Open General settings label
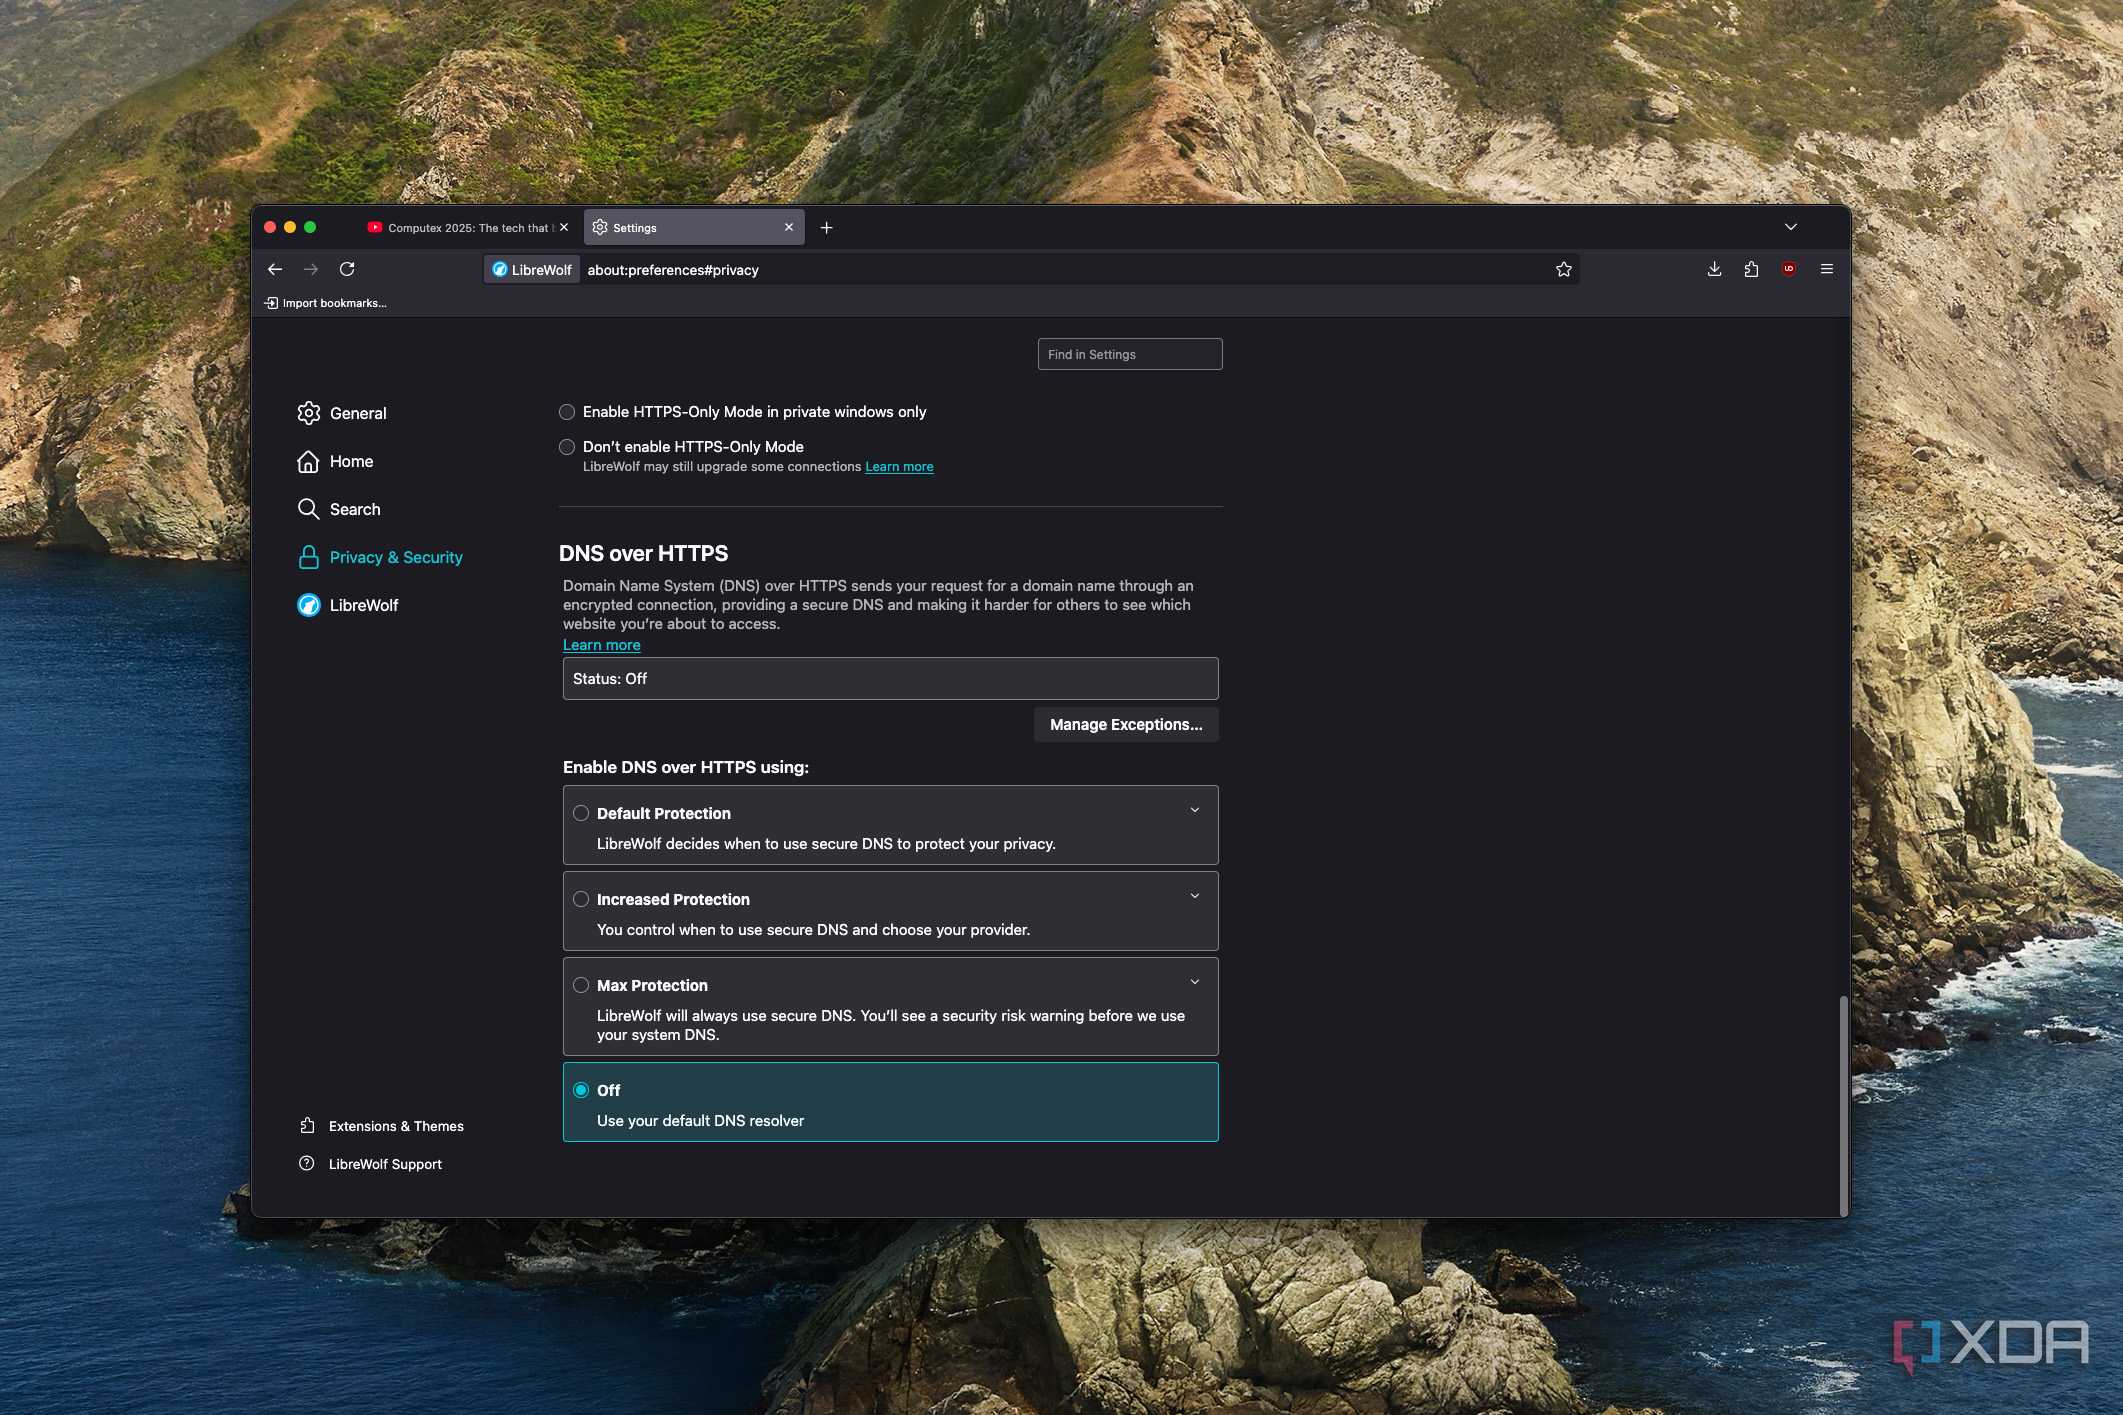The height and width of the screenshot is (1415, 2123). tap(358, 413)
